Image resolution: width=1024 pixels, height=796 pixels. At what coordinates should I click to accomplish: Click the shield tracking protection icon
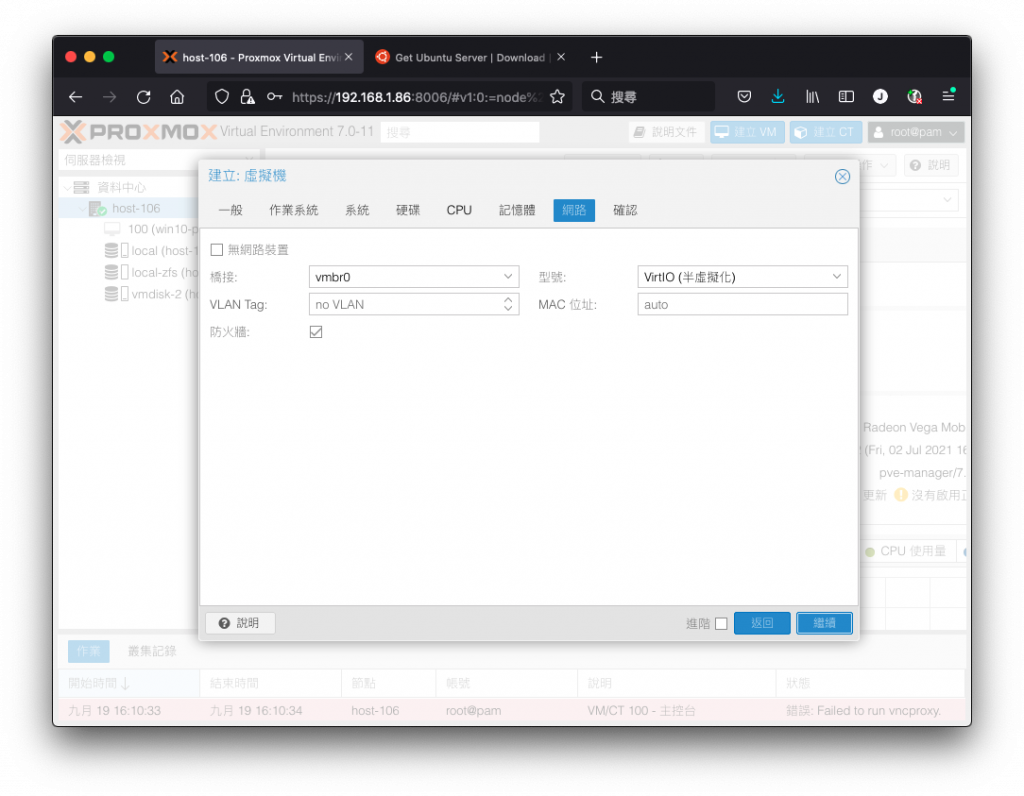(222, 97)
